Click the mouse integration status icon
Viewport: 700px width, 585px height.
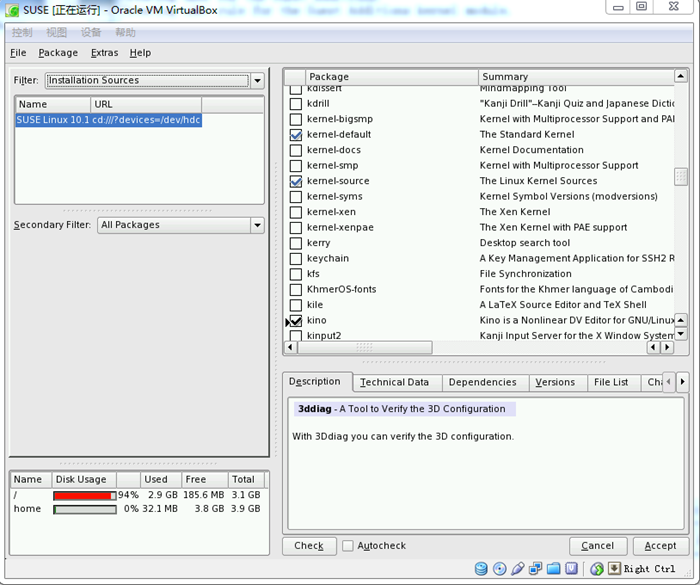[x=597, y=568]
